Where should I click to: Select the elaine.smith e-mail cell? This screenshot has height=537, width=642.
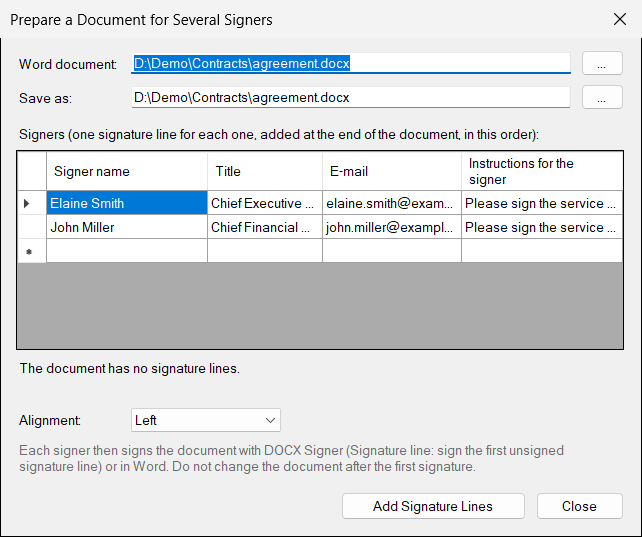[392, 203]
